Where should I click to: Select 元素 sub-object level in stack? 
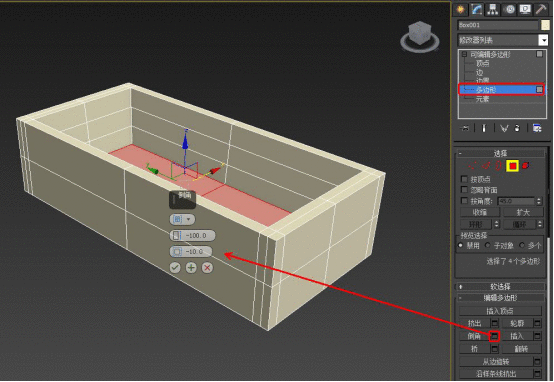click(x=483, y=99)
